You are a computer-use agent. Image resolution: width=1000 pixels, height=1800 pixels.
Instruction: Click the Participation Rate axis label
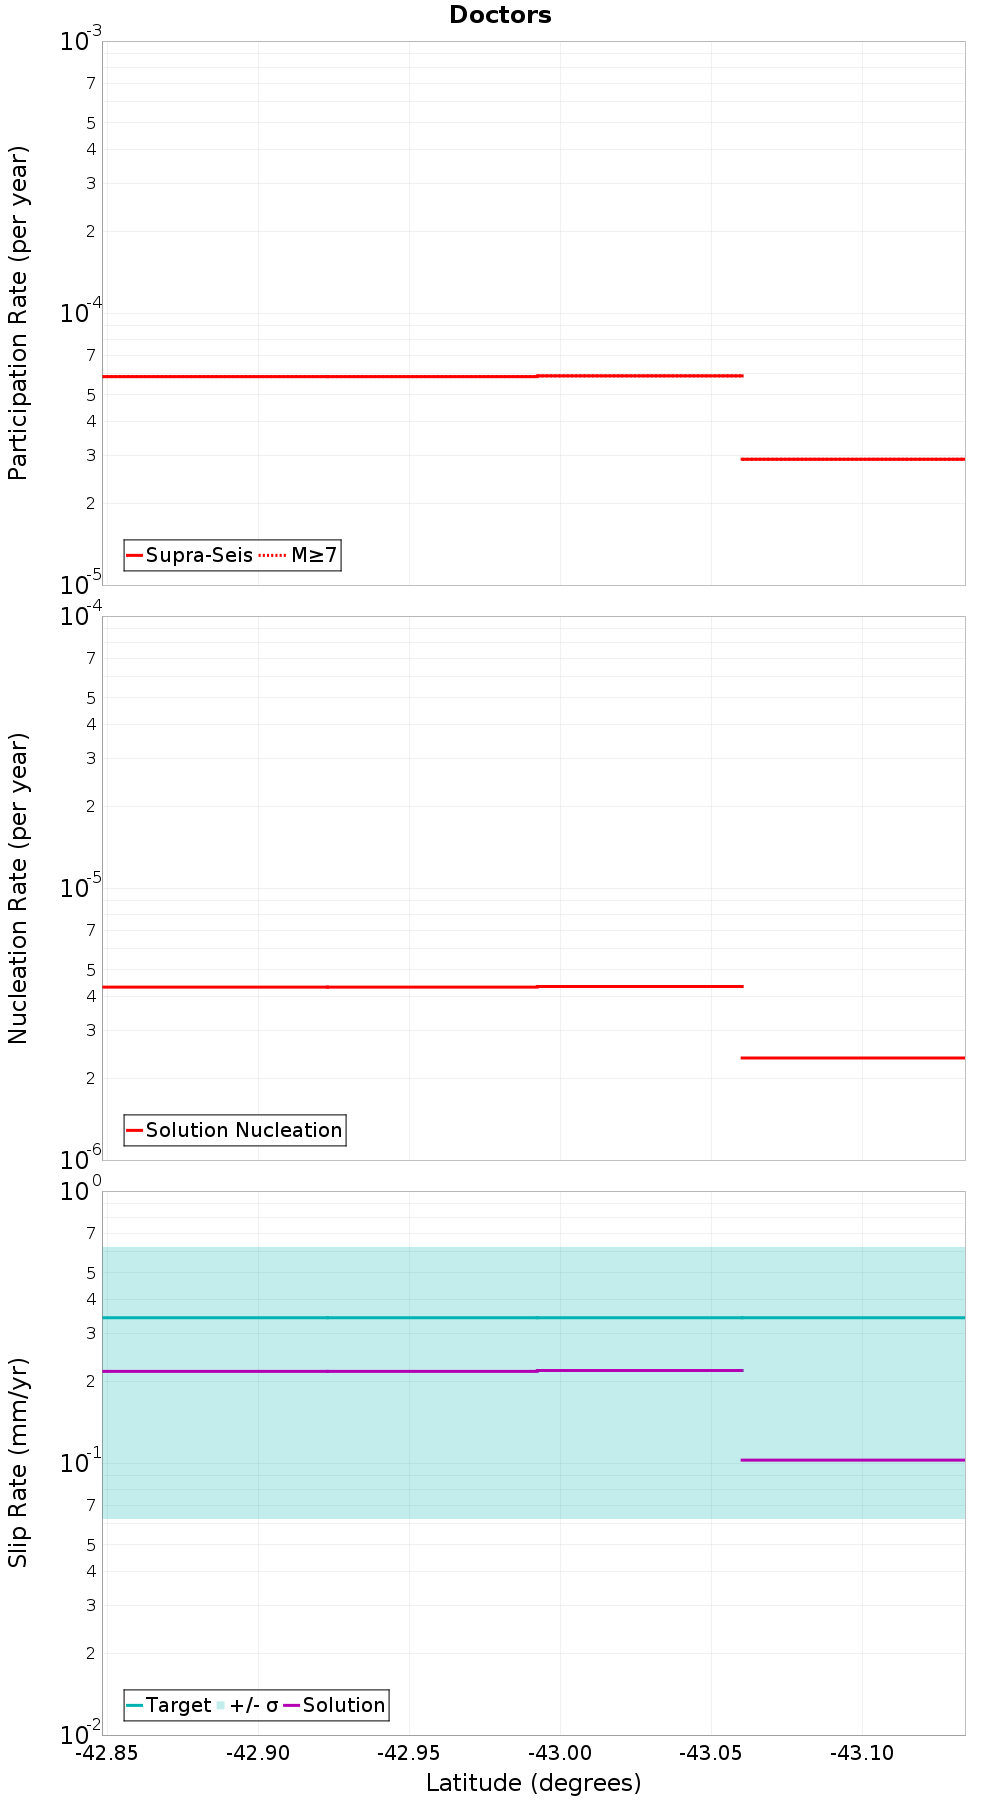tap(18, 313)
